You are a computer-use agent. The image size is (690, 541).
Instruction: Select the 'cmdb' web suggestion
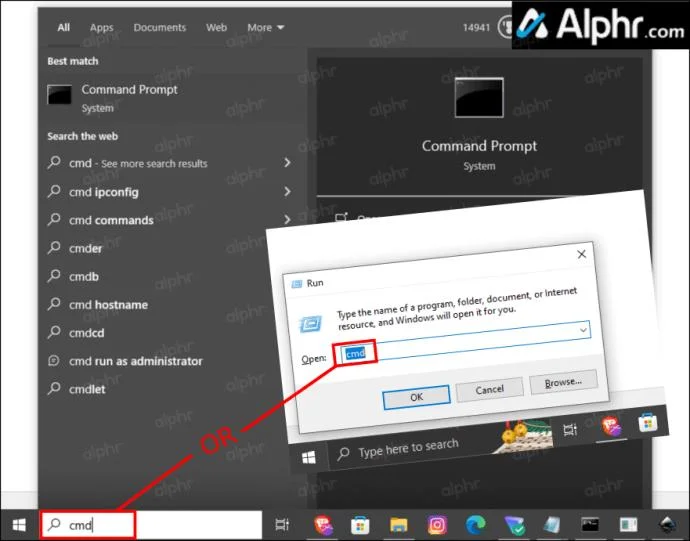point(154,276)
